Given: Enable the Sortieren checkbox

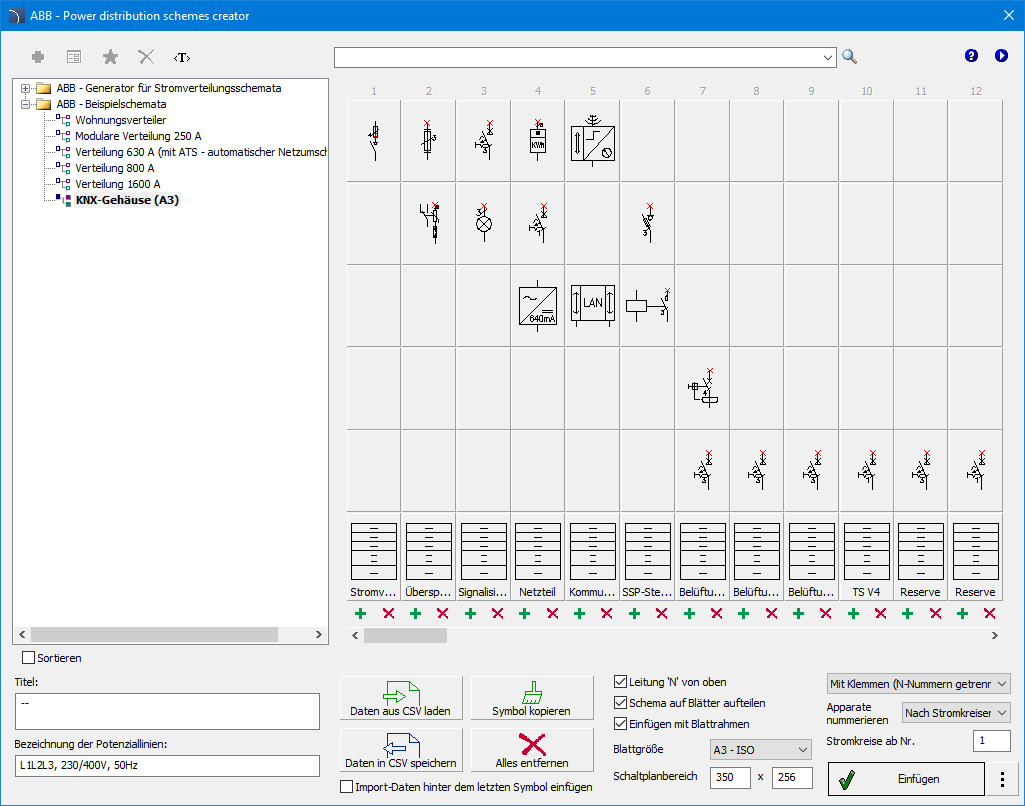Looking at the screenshot, I should tap(29, 658).
